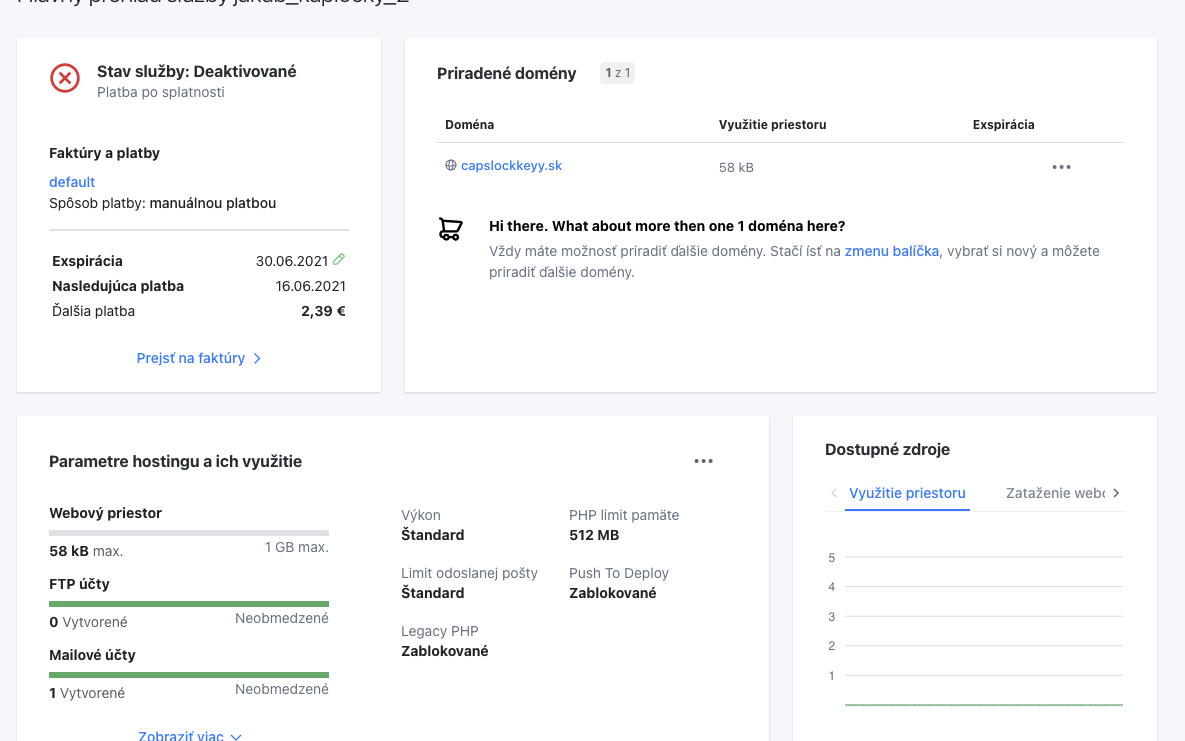Click the 1 z 1 domains count badge

point(617,73)
